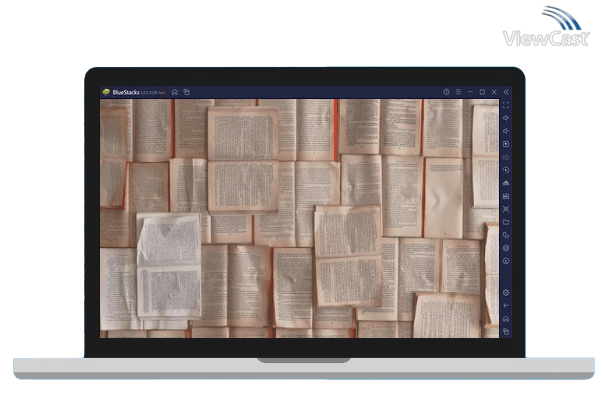Toggle full screen mode icon
The height and width of the screenshot is (414, 602).
(x=506, y=105)
